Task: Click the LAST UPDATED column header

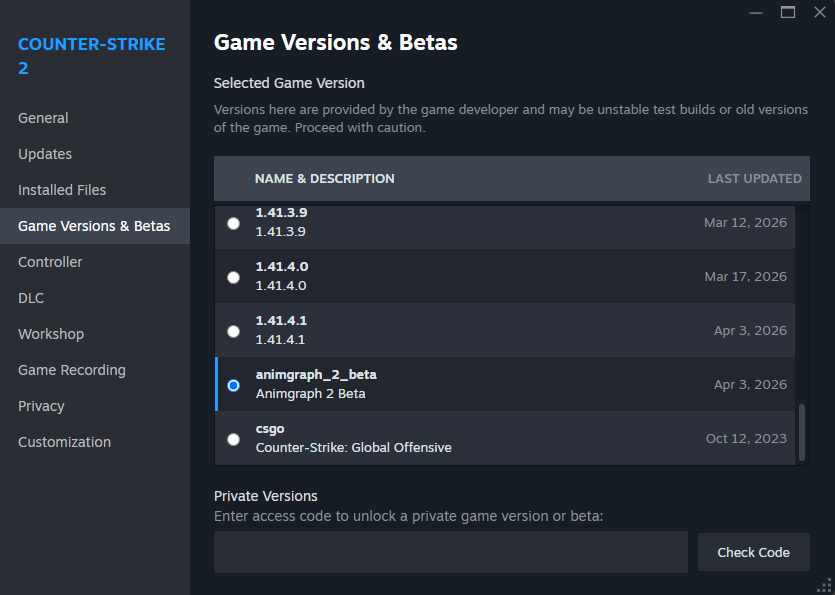Action: 755,178
